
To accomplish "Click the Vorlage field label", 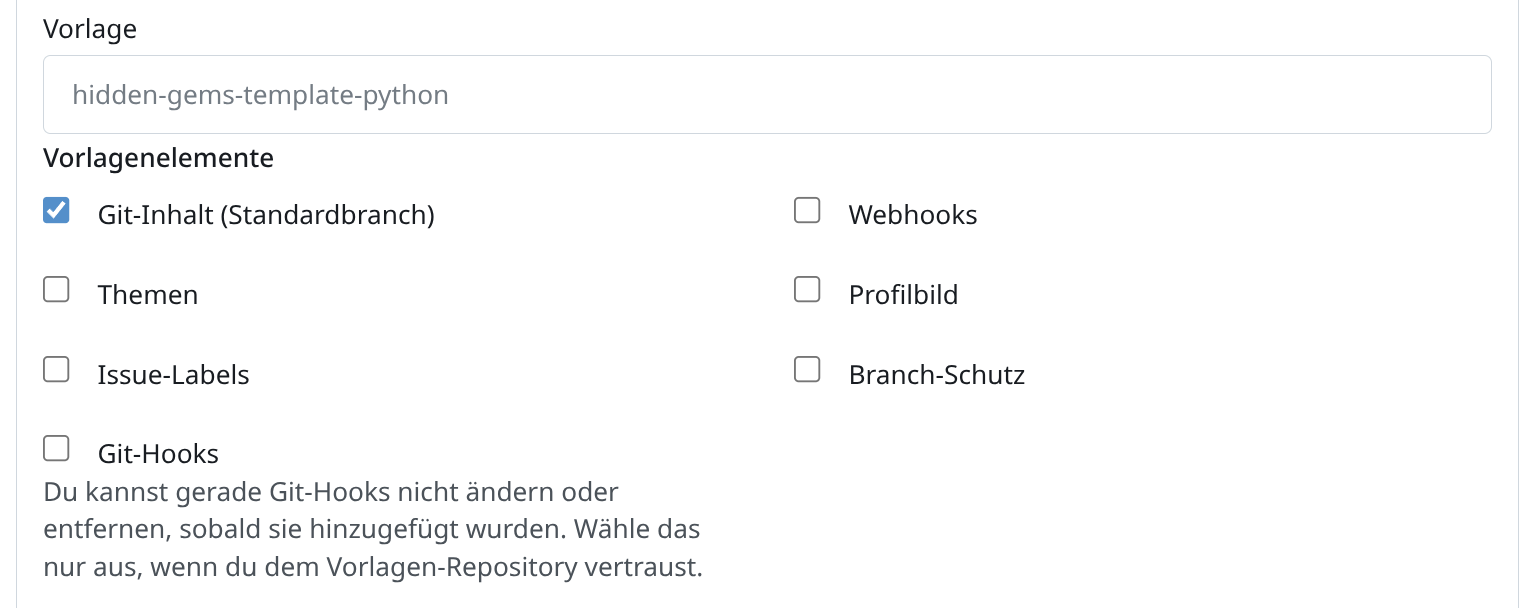I will 90,29.
